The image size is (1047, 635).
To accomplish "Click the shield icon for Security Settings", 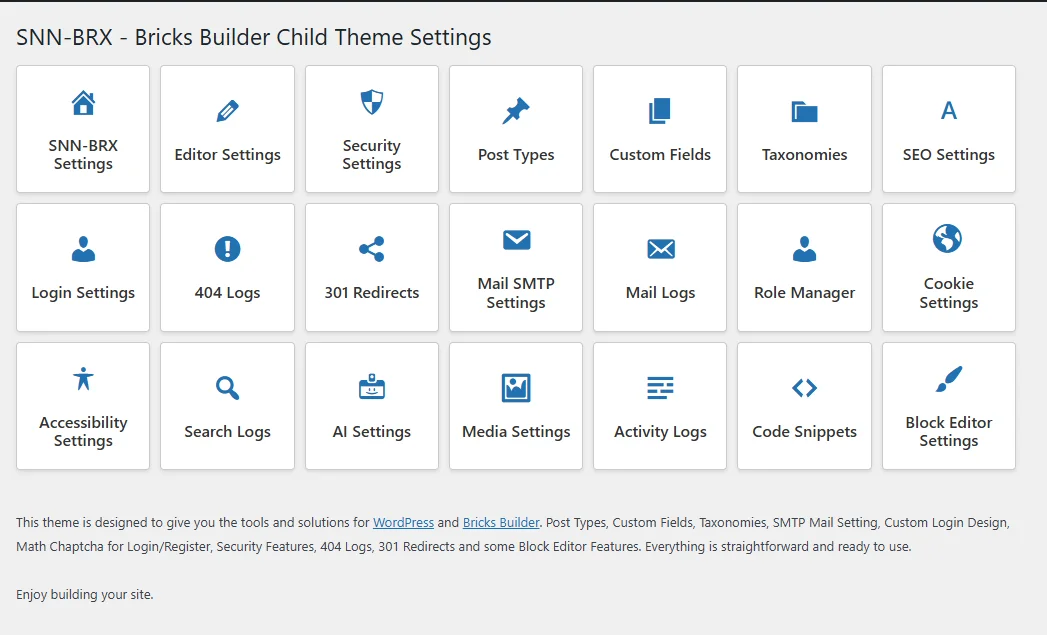I will tap(371, 102).
